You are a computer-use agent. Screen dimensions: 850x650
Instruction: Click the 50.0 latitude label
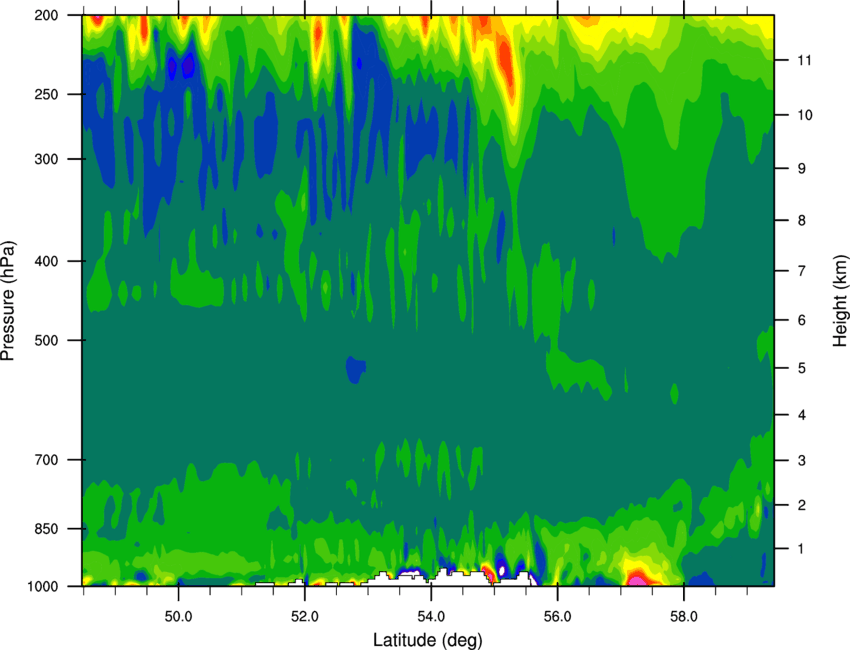point(178,617)
